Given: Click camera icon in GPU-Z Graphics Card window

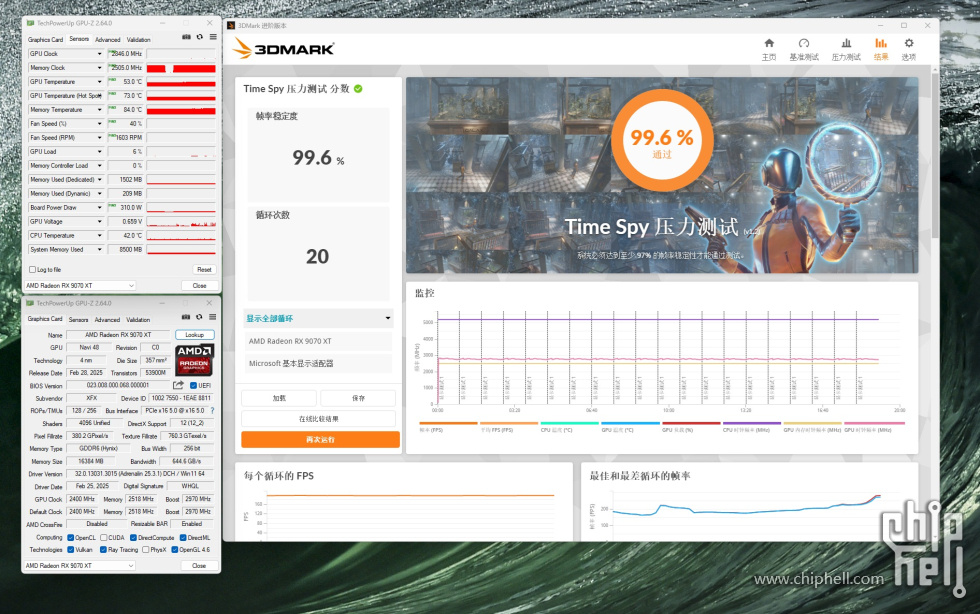Looking at the screenshot, I should tap(186, 318).
